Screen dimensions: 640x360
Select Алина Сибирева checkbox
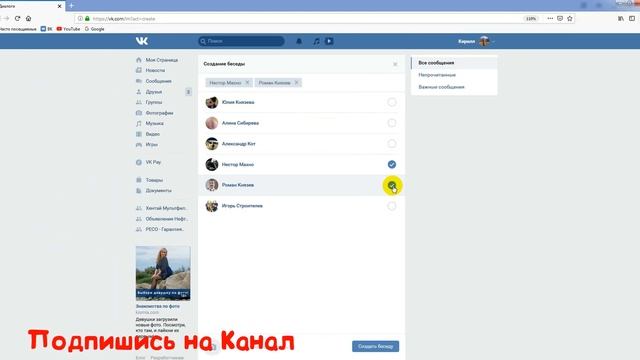[392, 123]
